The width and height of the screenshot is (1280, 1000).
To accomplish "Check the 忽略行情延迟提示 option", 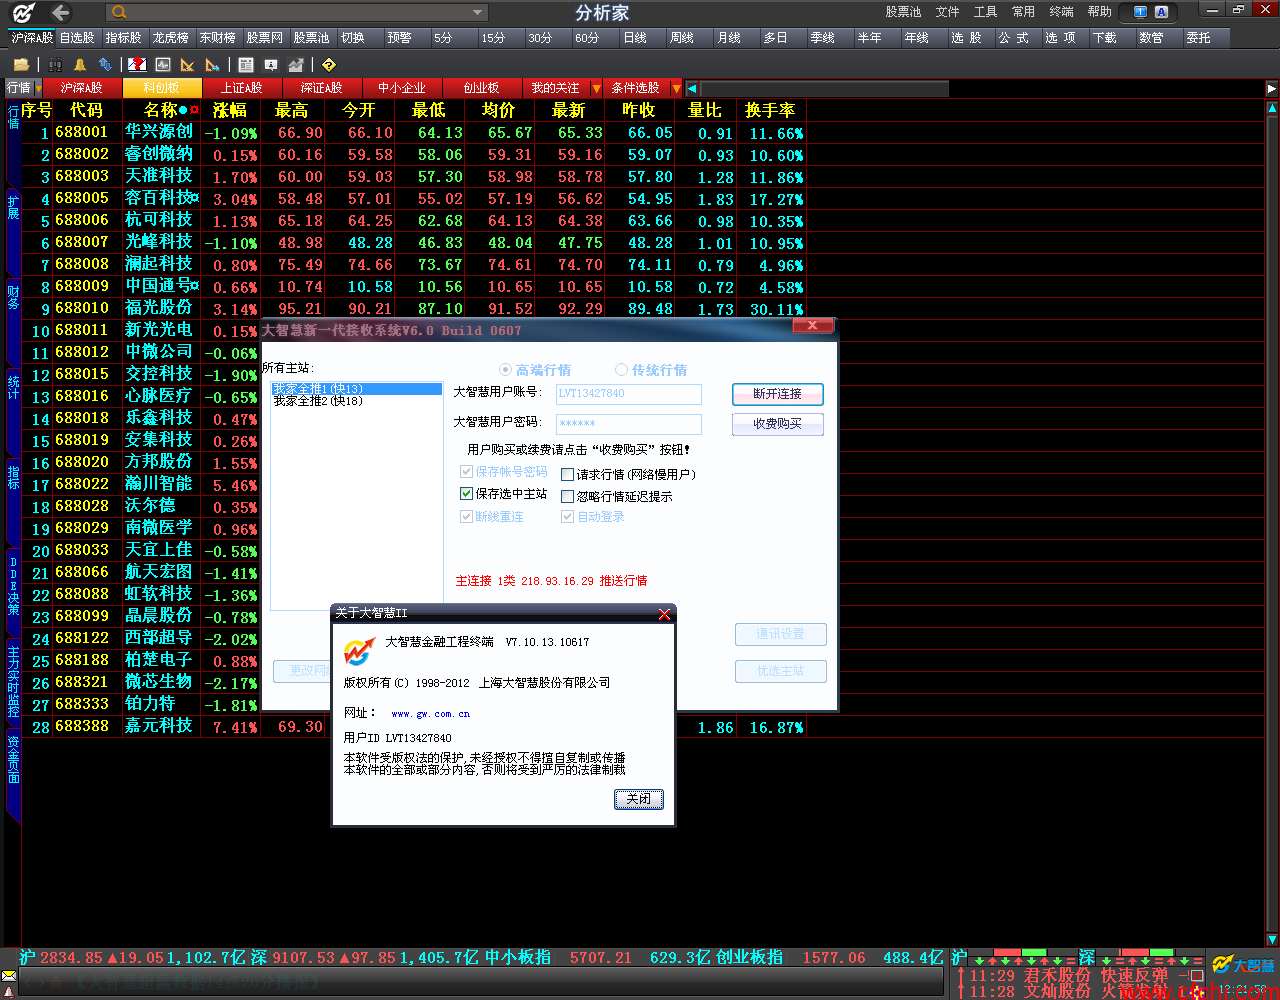I will (x=567, y=497).
